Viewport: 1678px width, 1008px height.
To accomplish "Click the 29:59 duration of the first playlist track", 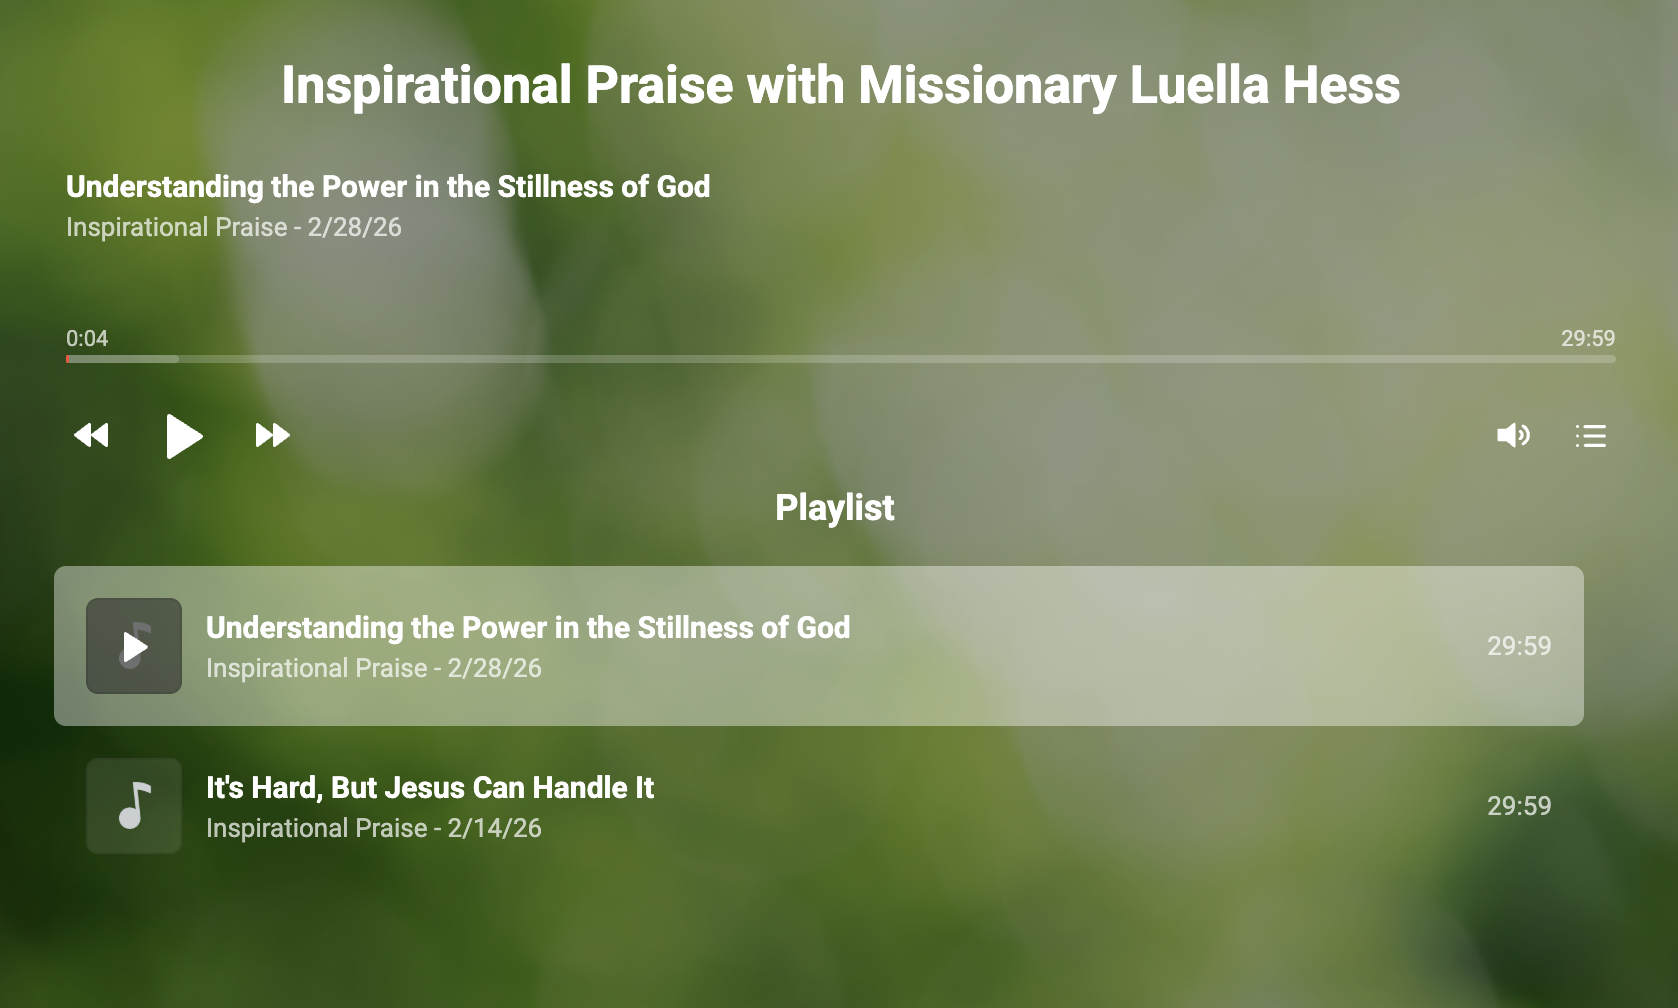I will click(x=1518, y=646).
